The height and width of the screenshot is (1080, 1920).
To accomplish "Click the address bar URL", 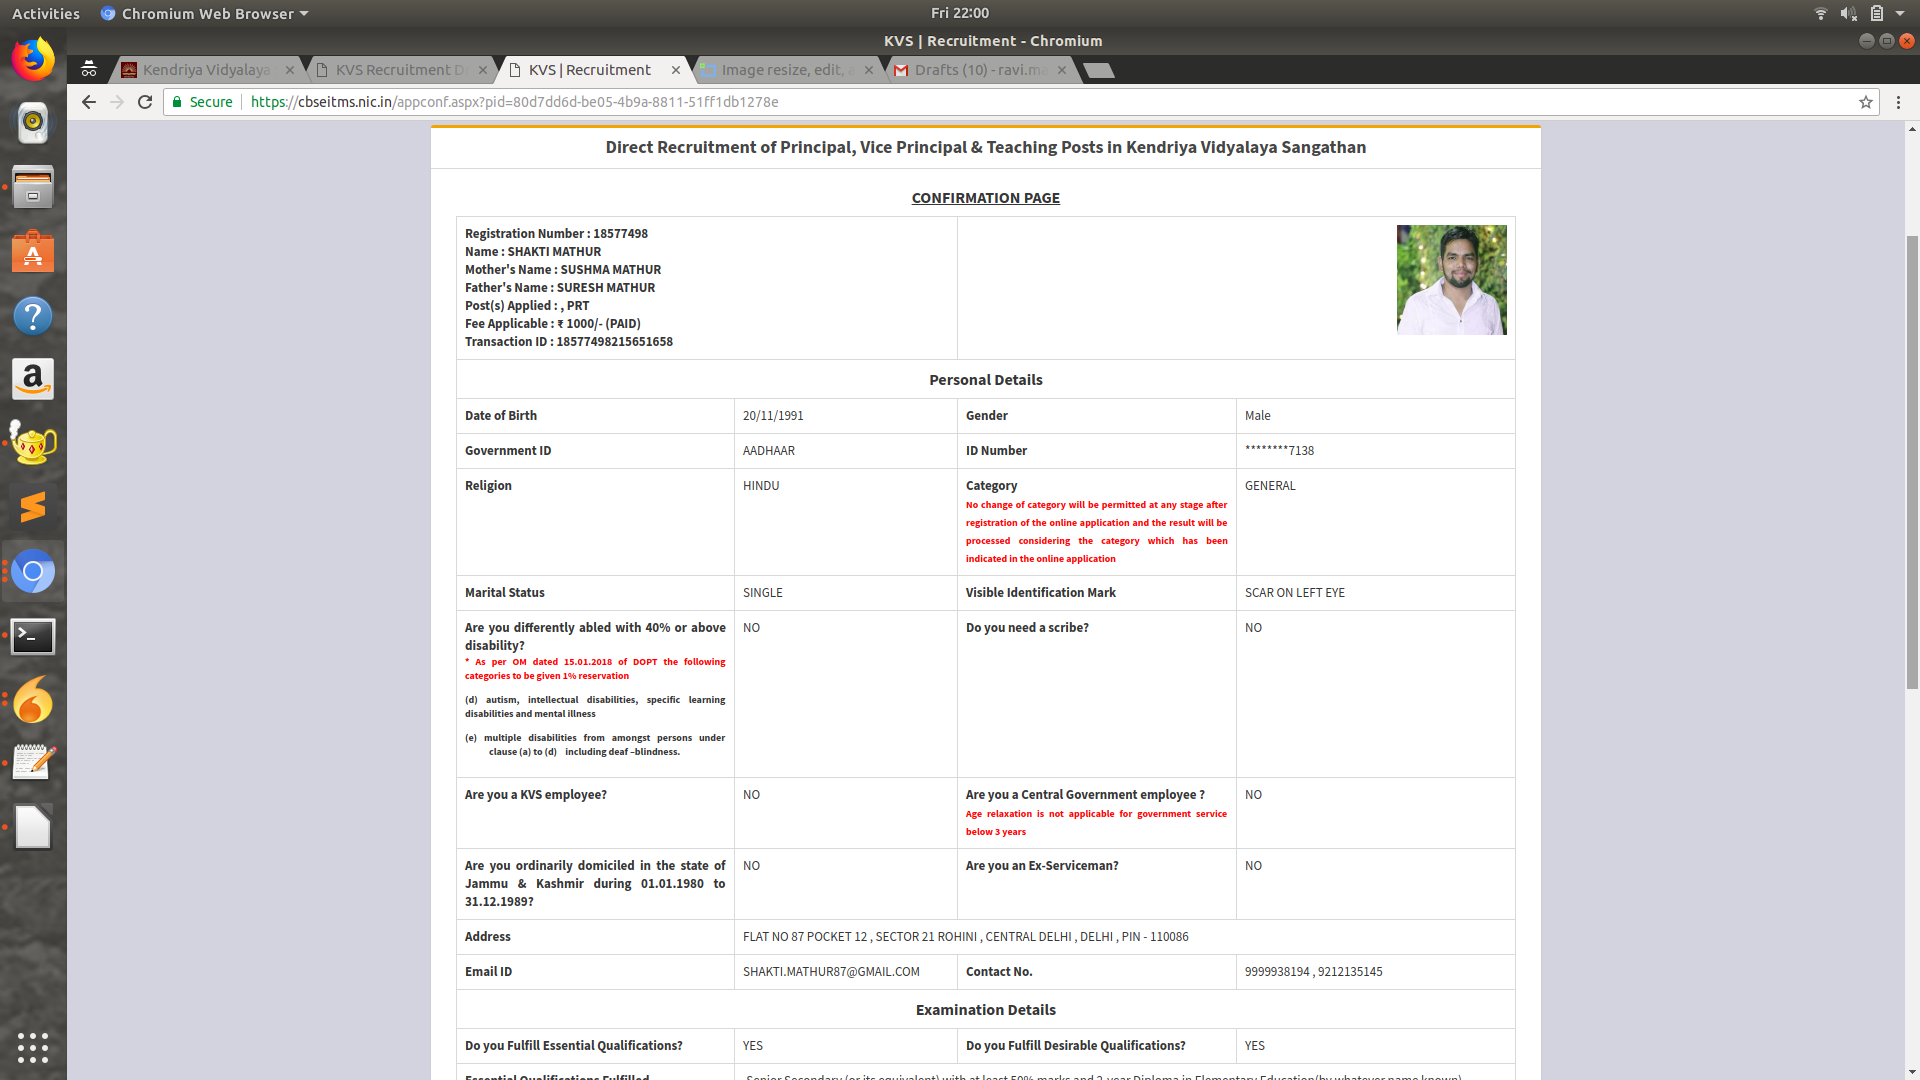I will coord(514,102).
